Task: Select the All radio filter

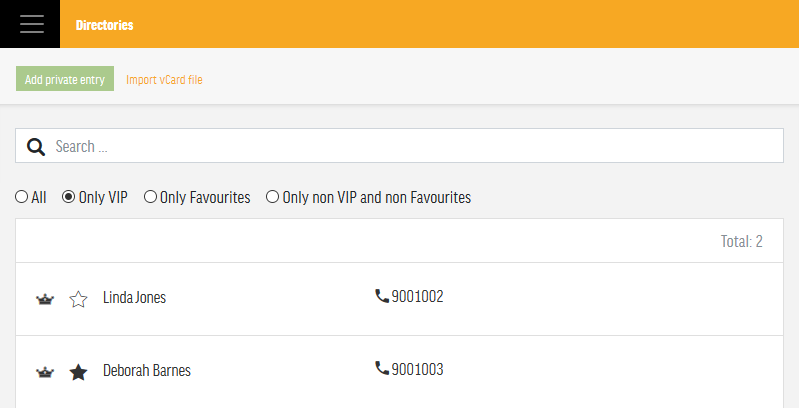Action: pyautogui.click(x=21, y=197)
